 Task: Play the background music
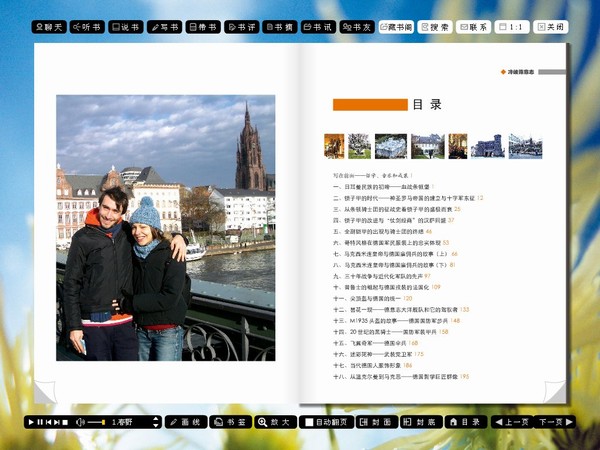(x=31, y=422)
